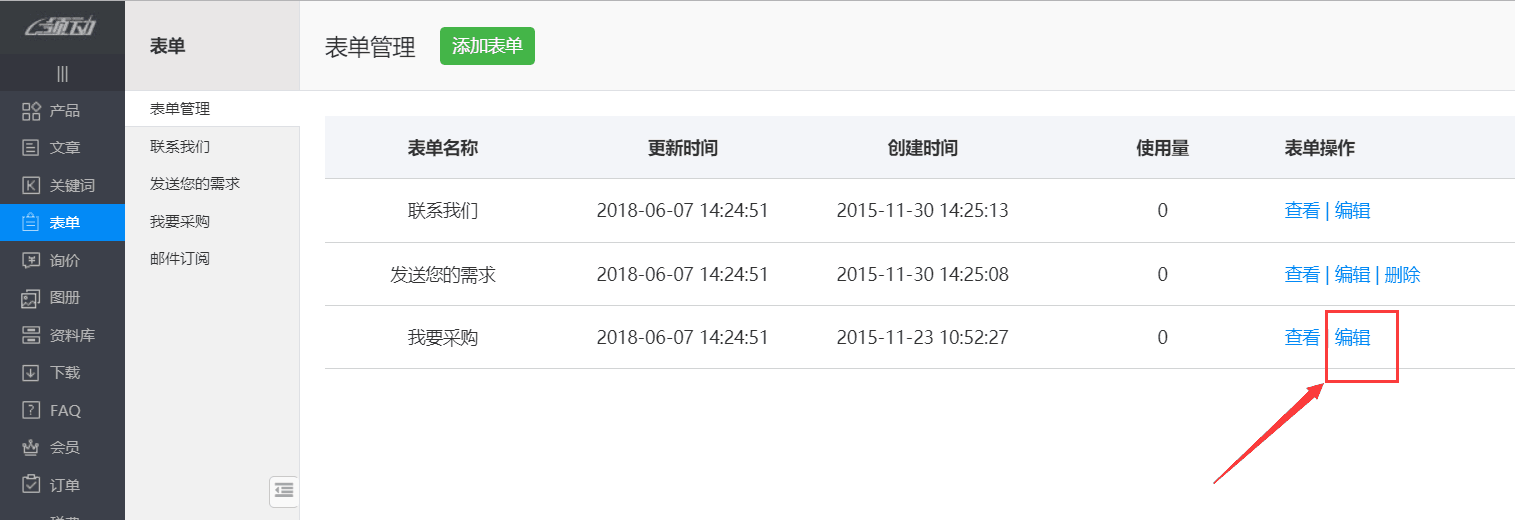
Task: Click 编辑 for the 我要采购 form
Action: [x=1353, y=338]
